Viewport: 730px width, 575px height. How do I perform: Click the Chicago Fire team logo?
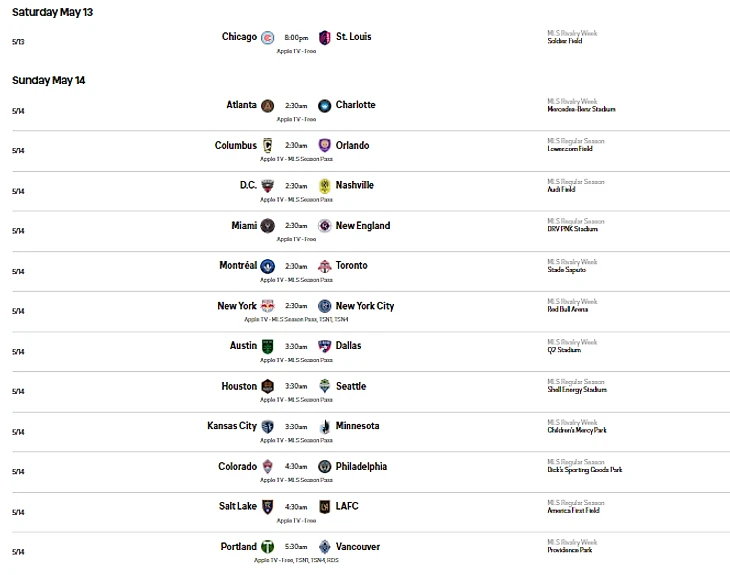point(267,38)
